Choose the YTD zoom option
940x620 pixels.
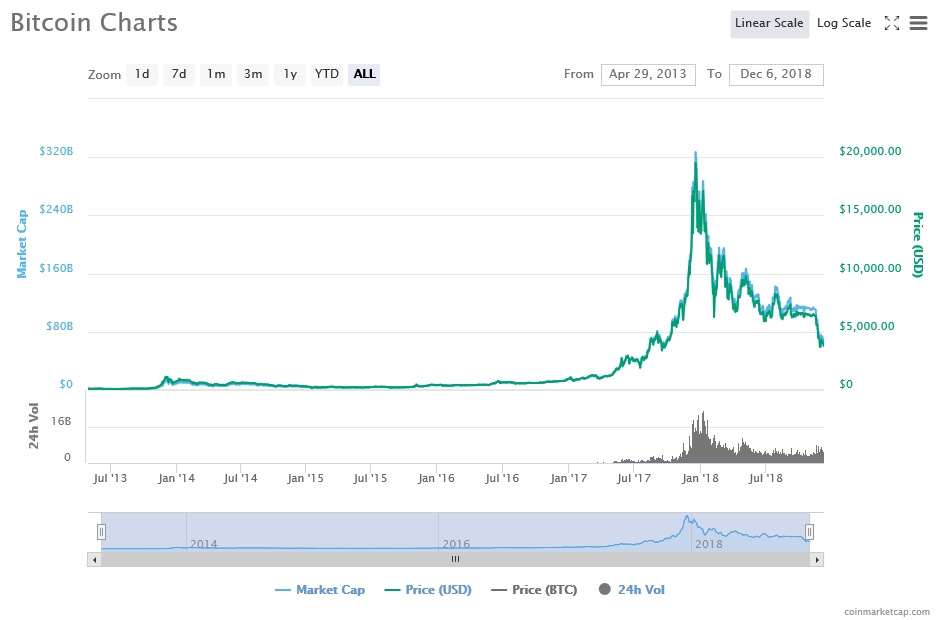(326, 74)
